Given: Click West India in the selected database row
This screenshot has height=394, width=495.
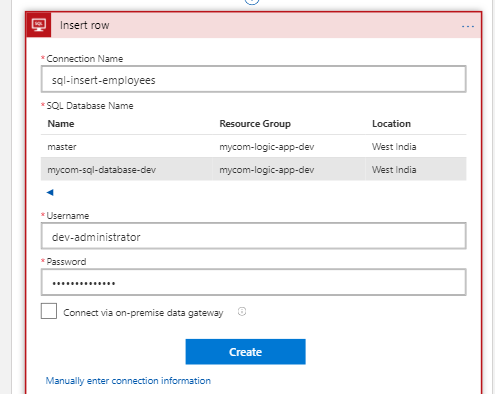Looking at the screenshot, I should (x=394, y=170).
